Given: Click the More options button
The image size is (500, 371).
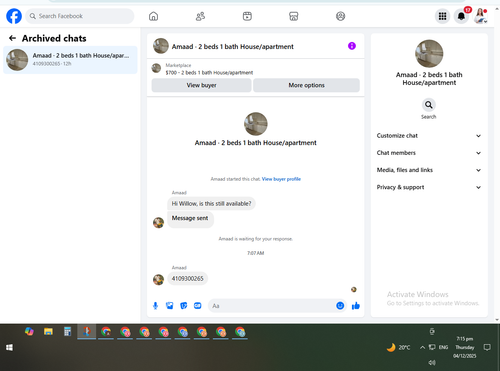Looking at the screenshot, I should (306, 85).
